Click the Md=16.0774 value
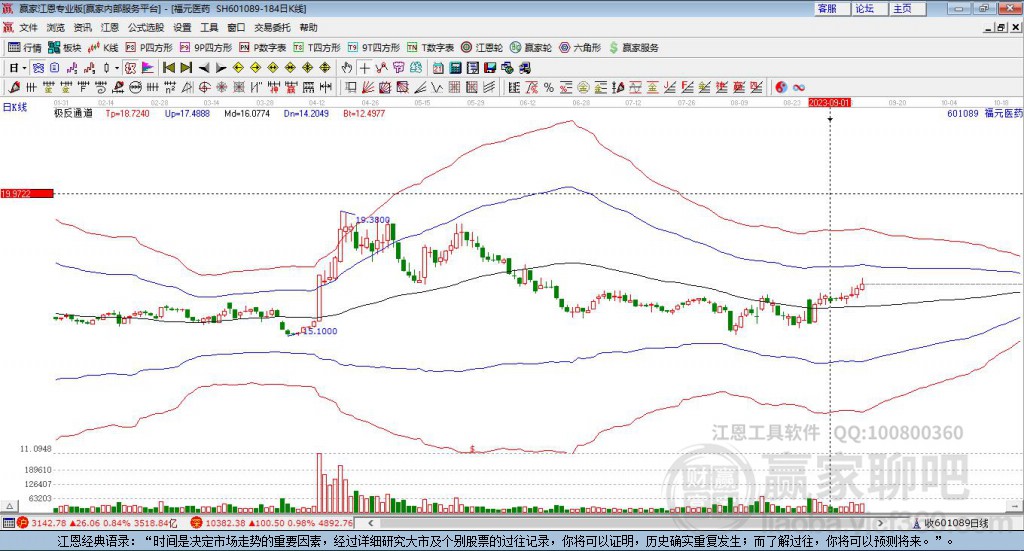 (x=247, y=114)
